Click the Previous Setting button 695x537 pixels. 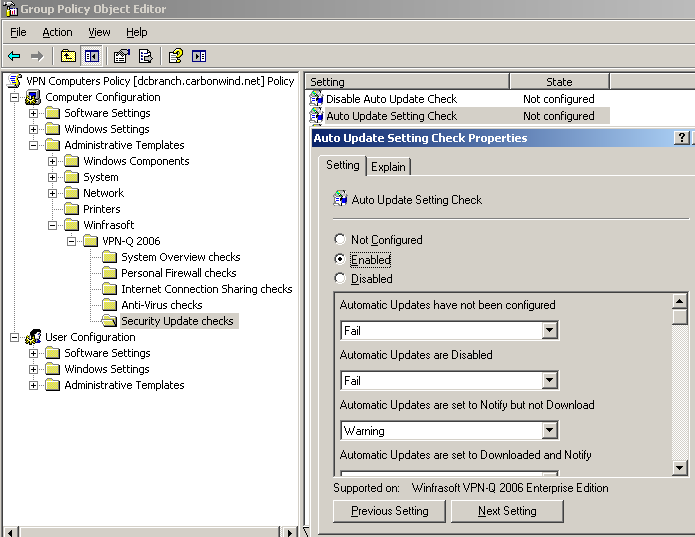pos(389,511)
